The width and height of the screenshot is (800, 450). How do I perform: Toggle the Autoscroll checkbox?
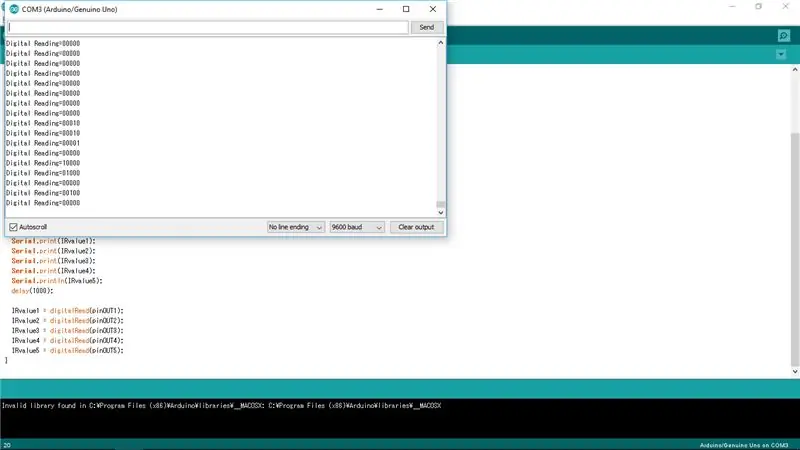point(13,227)
